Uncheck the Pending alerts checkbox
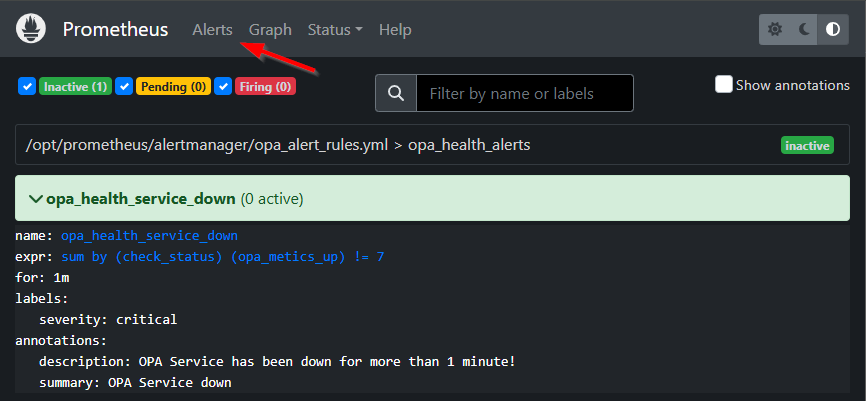866x401 pixels. [x=124, y=86]
